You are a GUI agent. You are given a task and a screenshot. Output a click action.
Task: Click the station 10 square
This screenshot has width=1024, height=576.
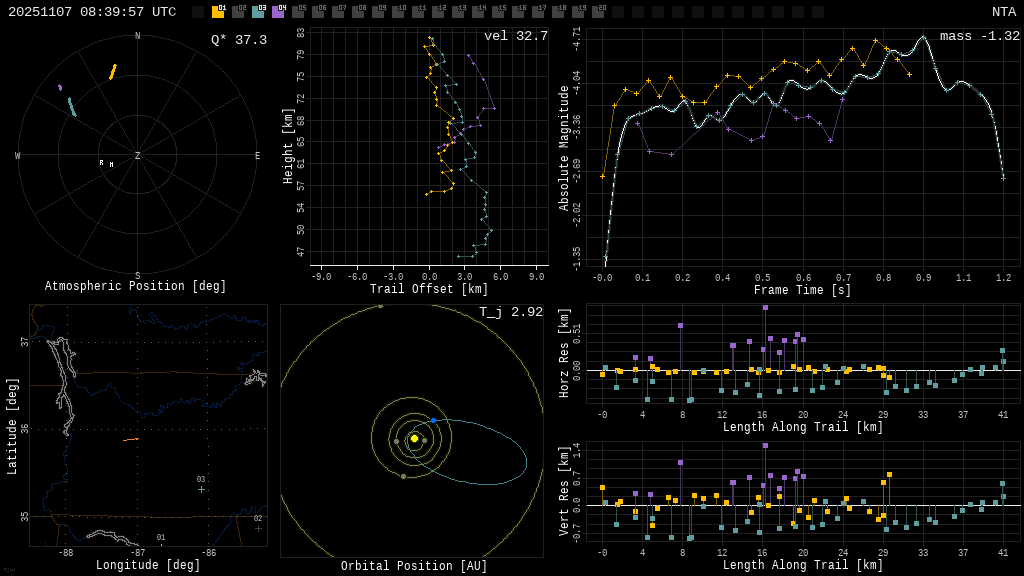[x=398, y=12]
